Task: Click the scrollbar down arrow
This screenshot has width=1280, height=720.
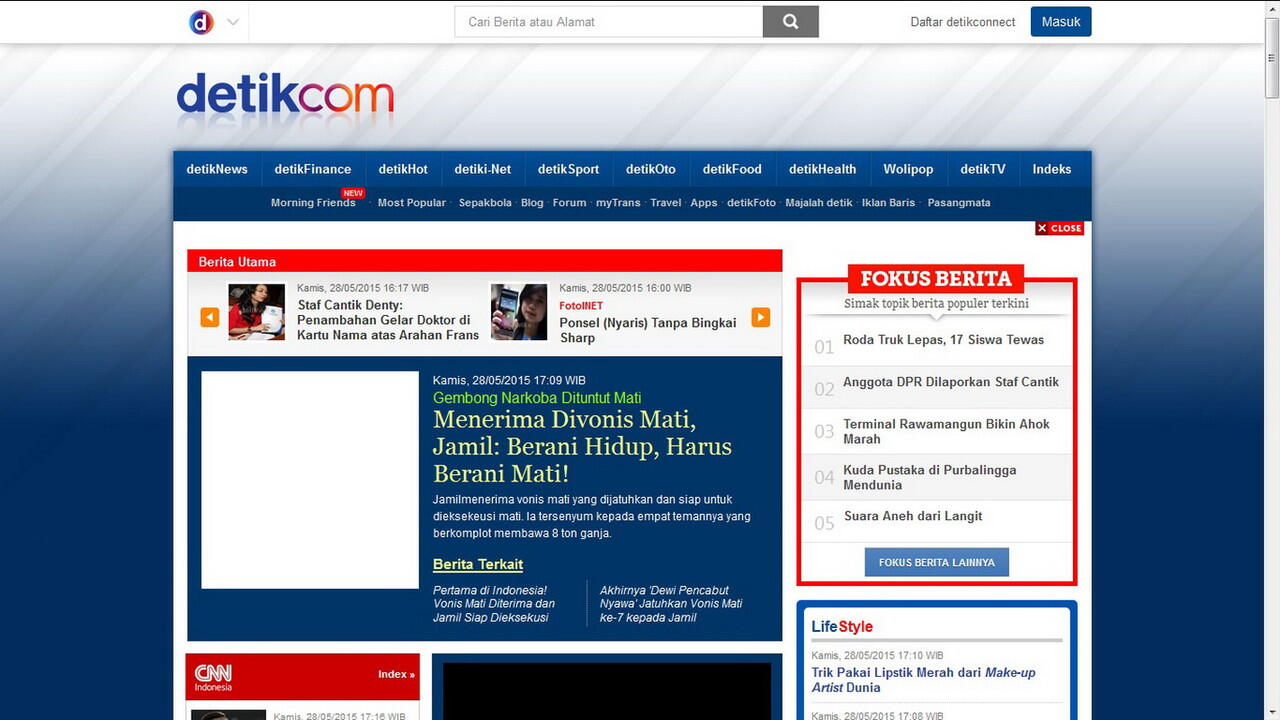Action: pos(1272,712)
